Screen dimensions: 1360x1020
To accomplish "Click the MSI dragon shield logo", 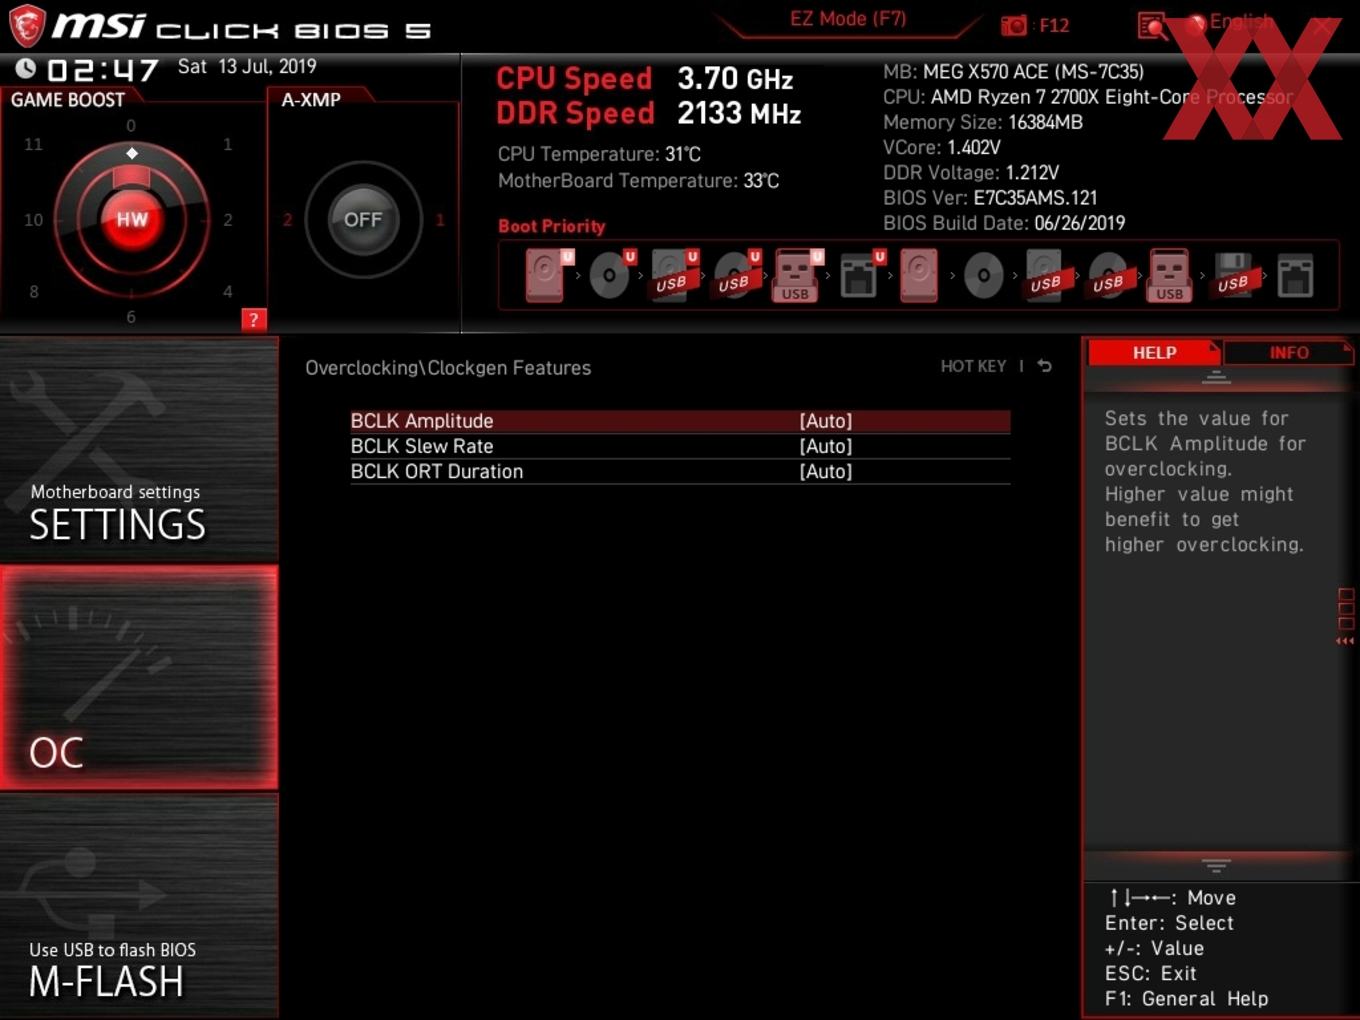I will [x=26, y=26].
